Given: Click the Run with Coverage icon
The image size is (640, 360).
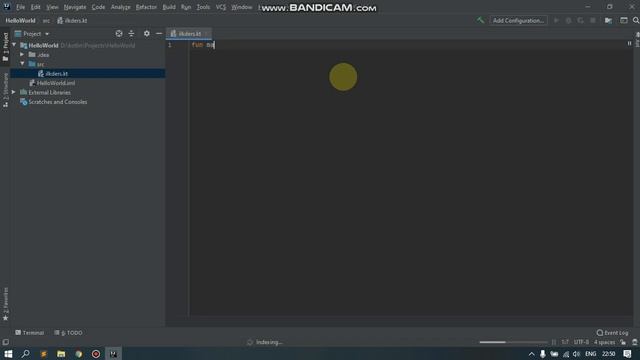Looking at the screenshot, I should click(580, 20).
